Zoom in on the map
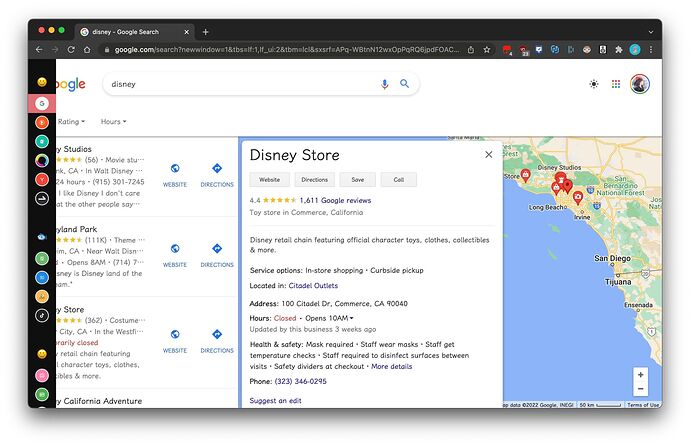Screen dimensions: 690x445 [640, 374]
